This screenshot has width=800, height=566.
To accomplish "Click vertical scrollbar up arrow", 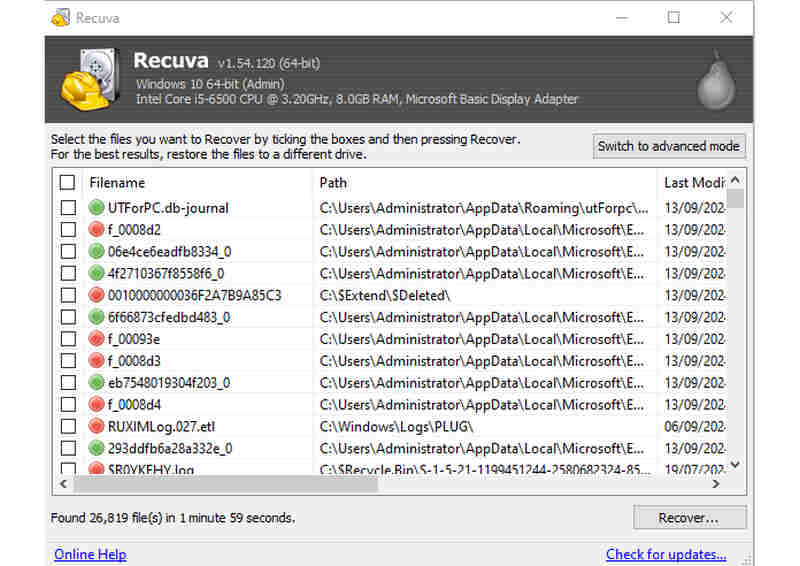I will 735,180.
